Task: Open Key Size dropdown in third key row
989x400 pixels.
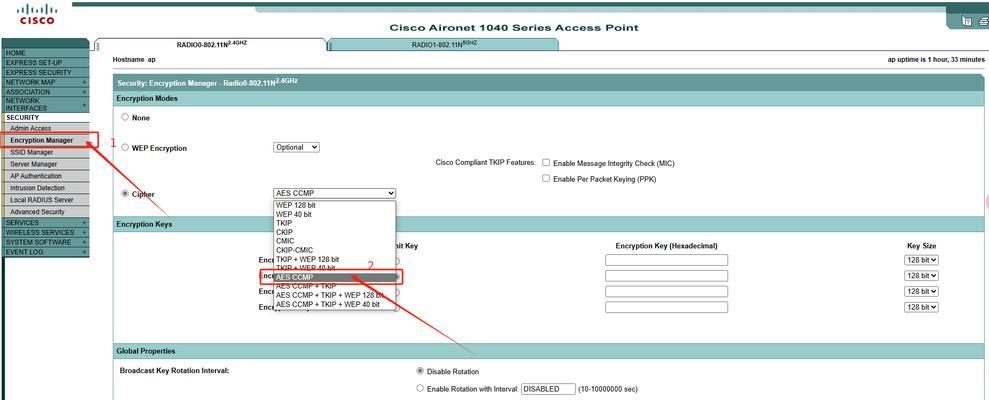Action: coord(921,291)
